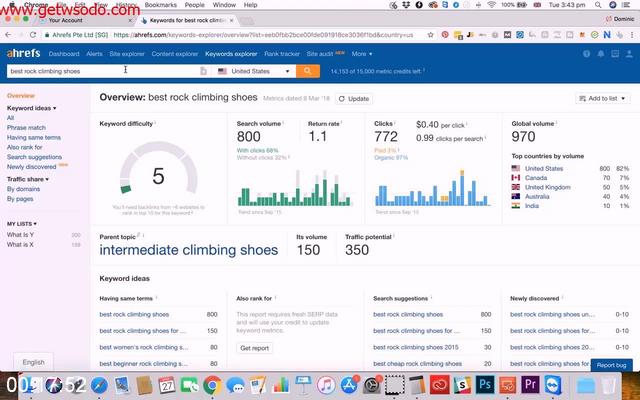Open Premiere Pro from the Dock
Viewport: 640px width, 400px height.
click(x=530, y=384)
